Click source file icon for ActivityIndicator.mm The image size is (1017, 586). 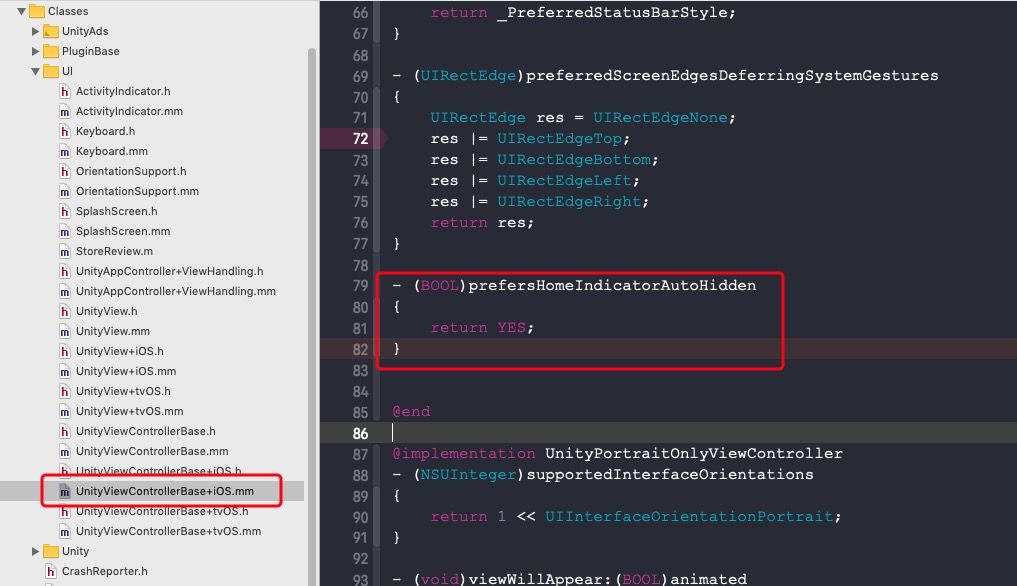[65, 112]
